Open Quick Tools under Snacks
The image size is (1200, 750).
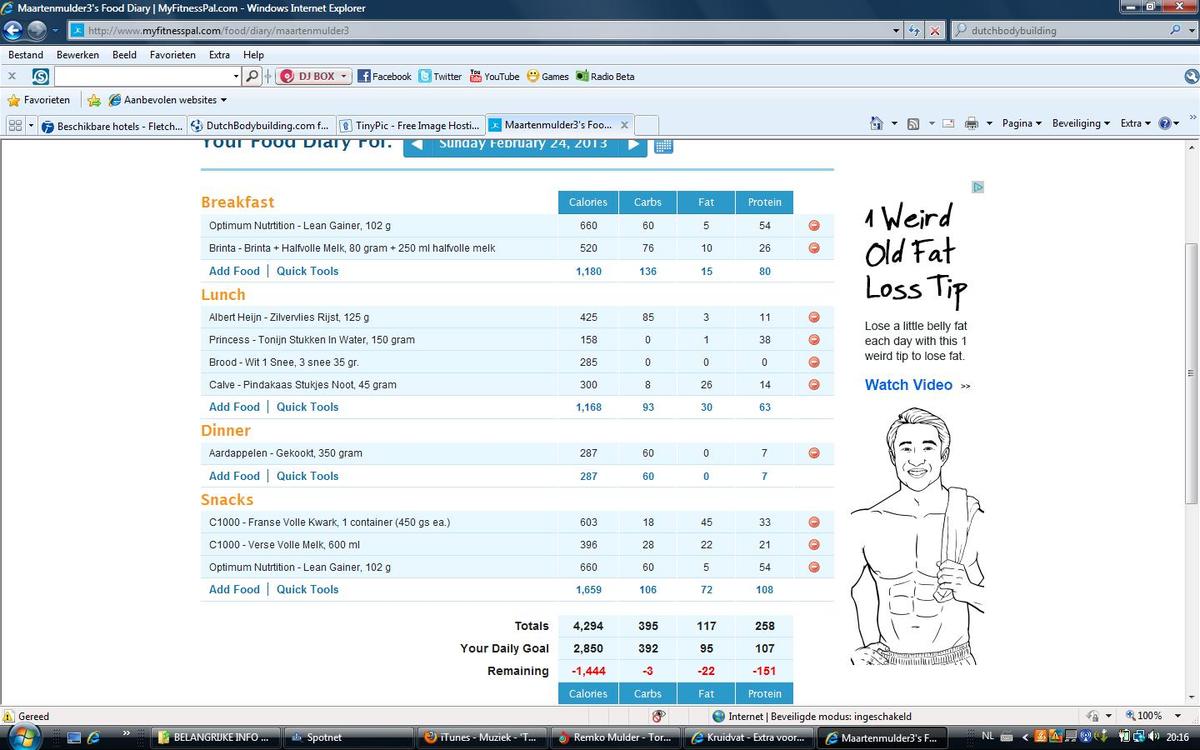(x=307, y=590)
